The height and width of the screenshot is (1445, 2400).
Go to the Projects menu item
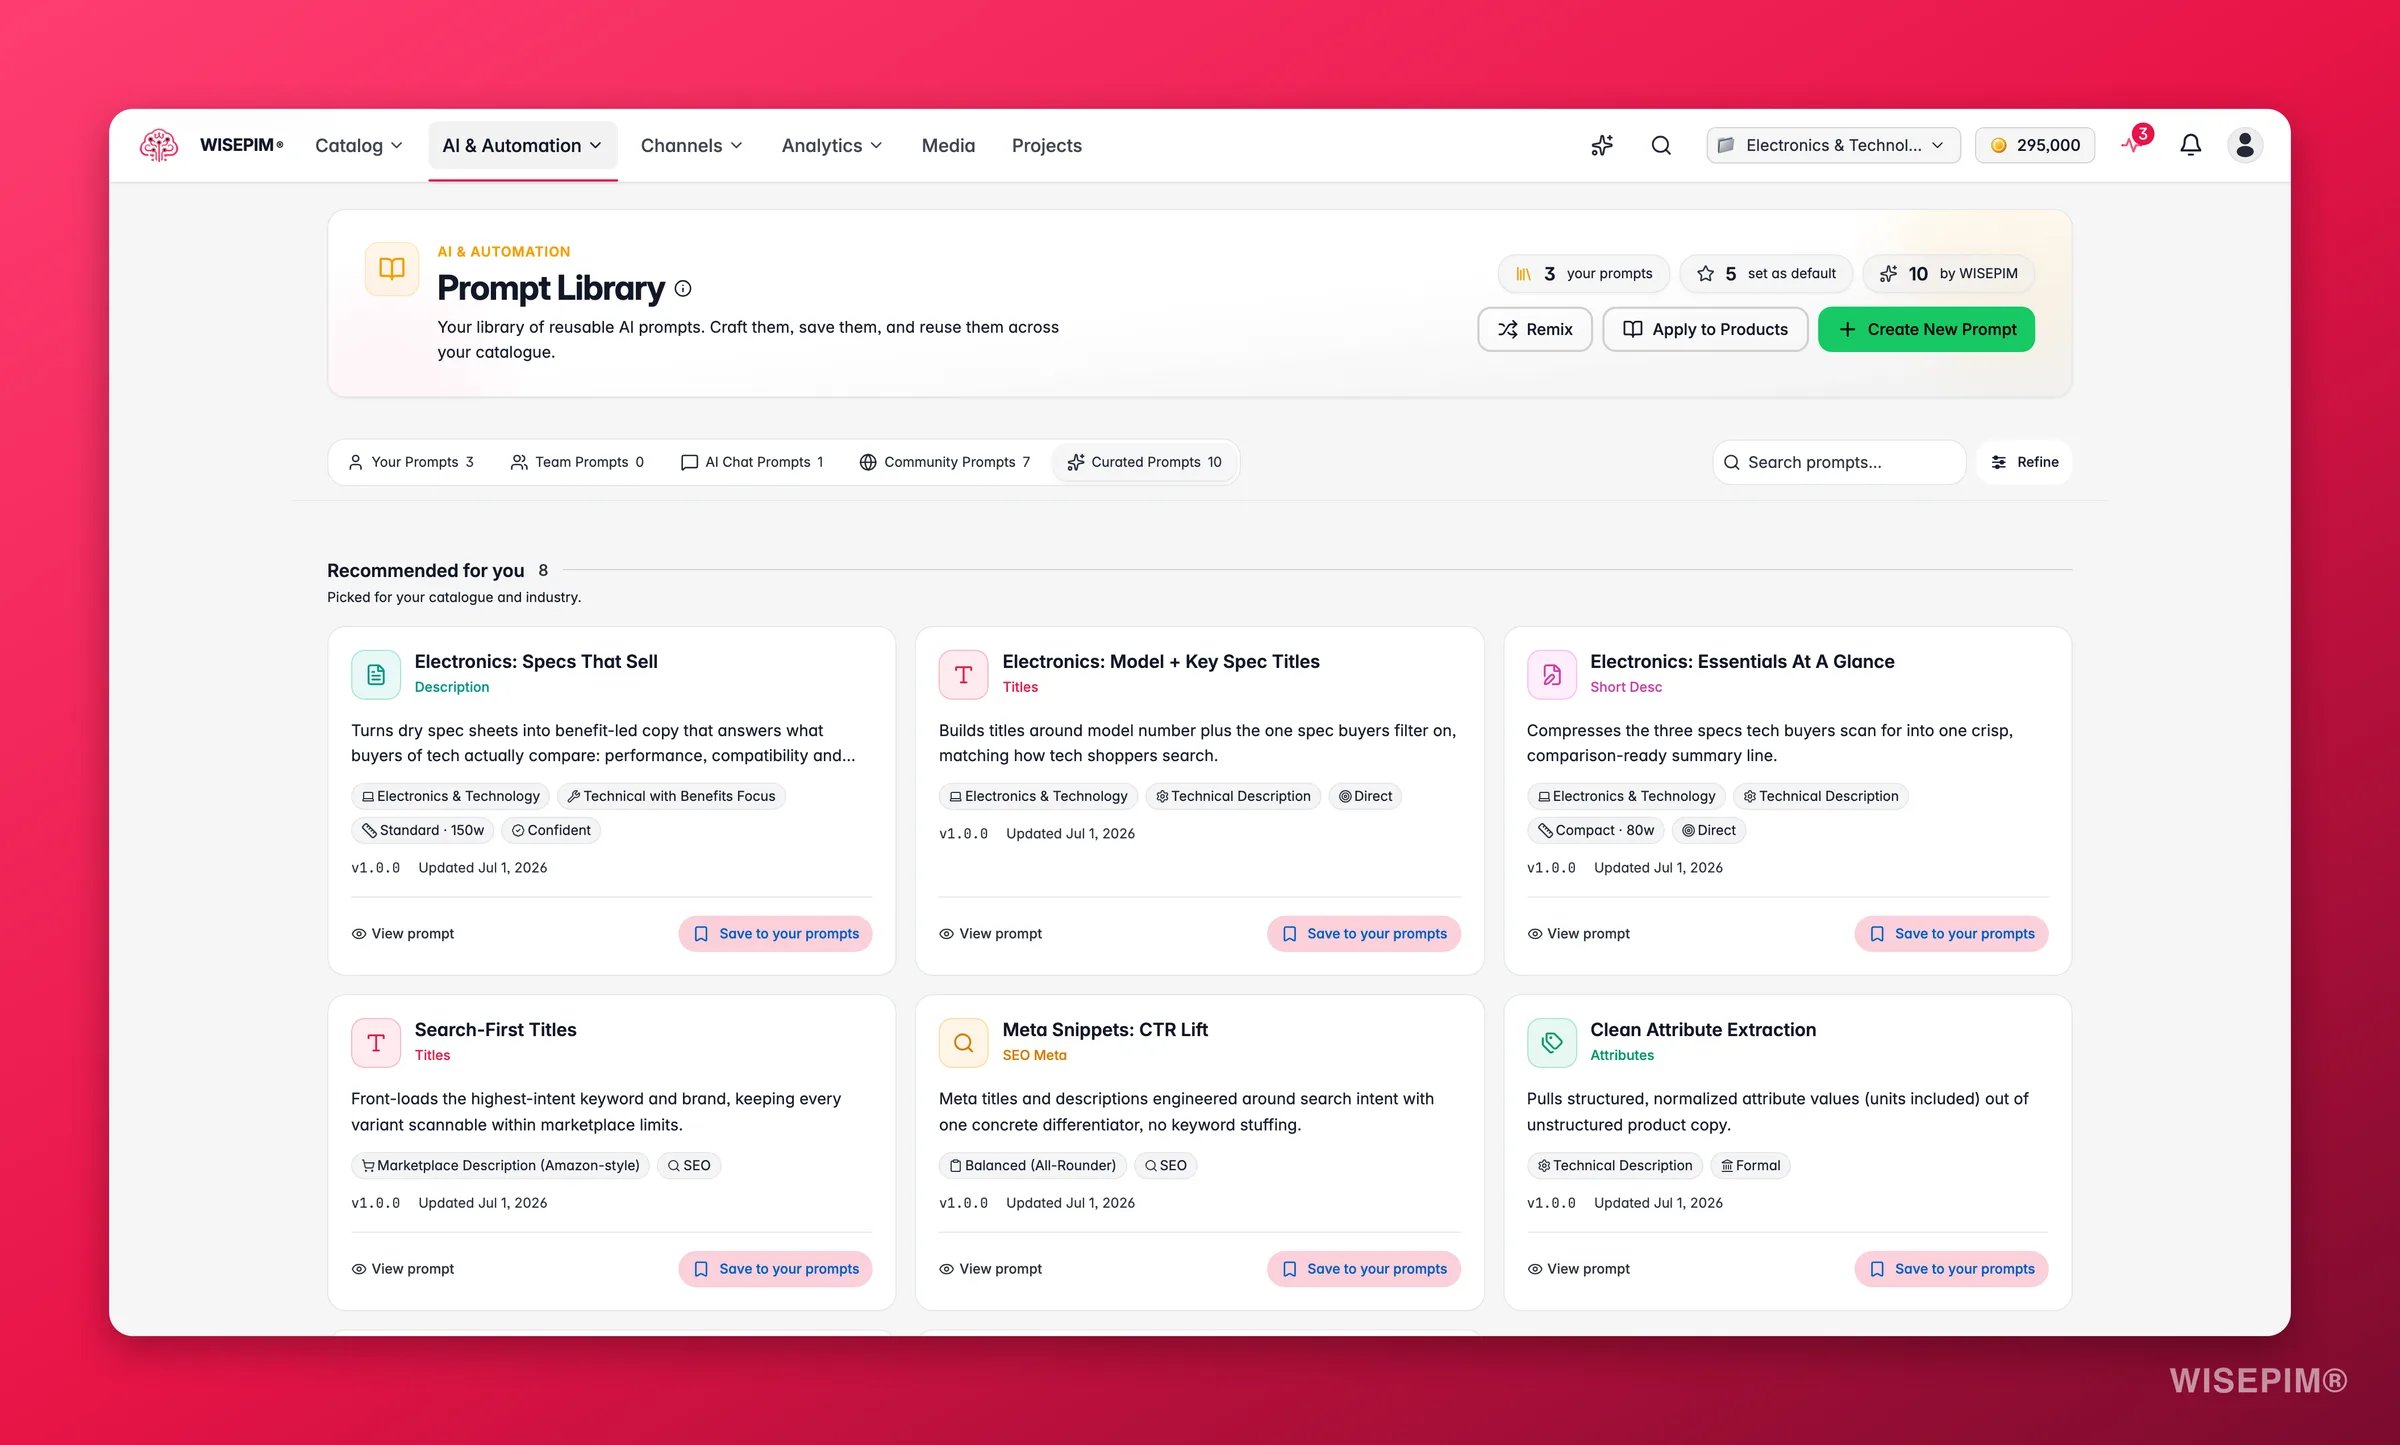[1046, 145]
